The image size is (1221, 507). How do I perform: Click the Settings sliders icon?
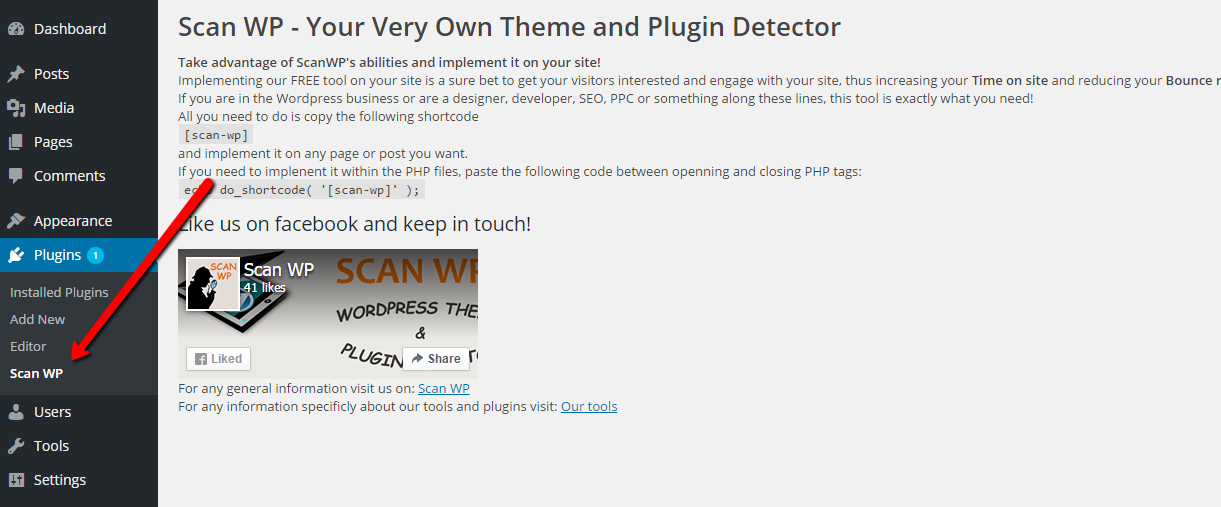coord(16,480)
